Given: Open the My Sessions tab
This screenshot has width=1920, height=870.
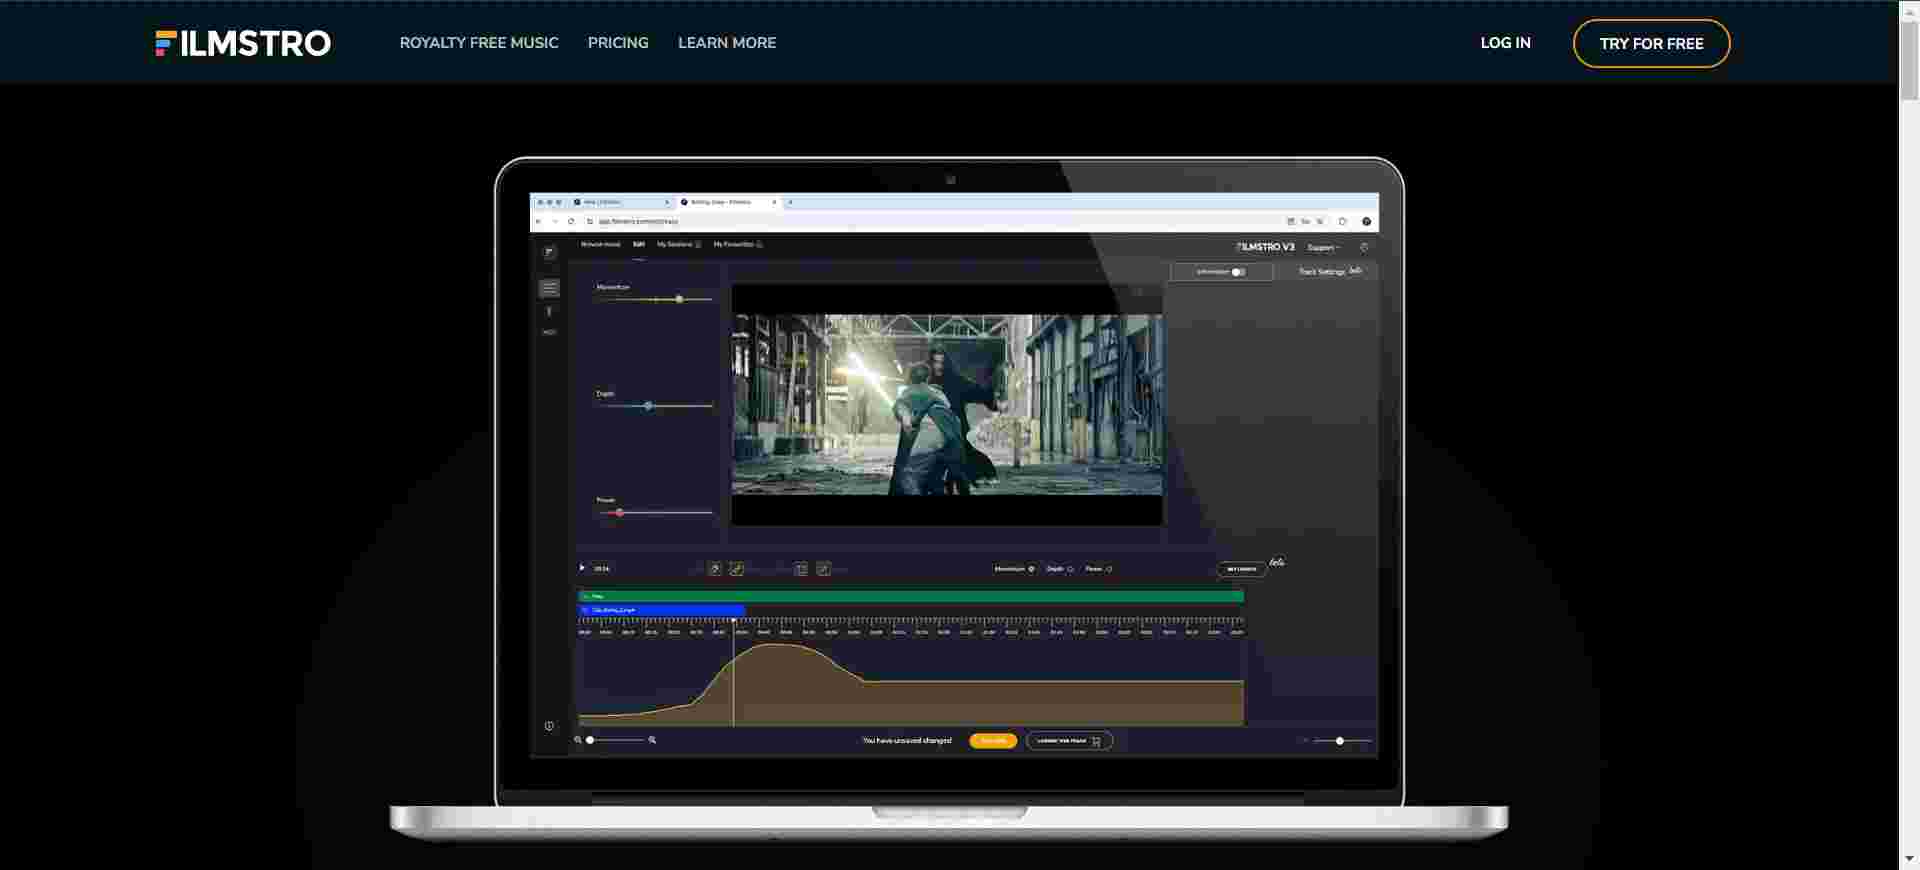Looking at the screenshot, I should click(678, 244).
